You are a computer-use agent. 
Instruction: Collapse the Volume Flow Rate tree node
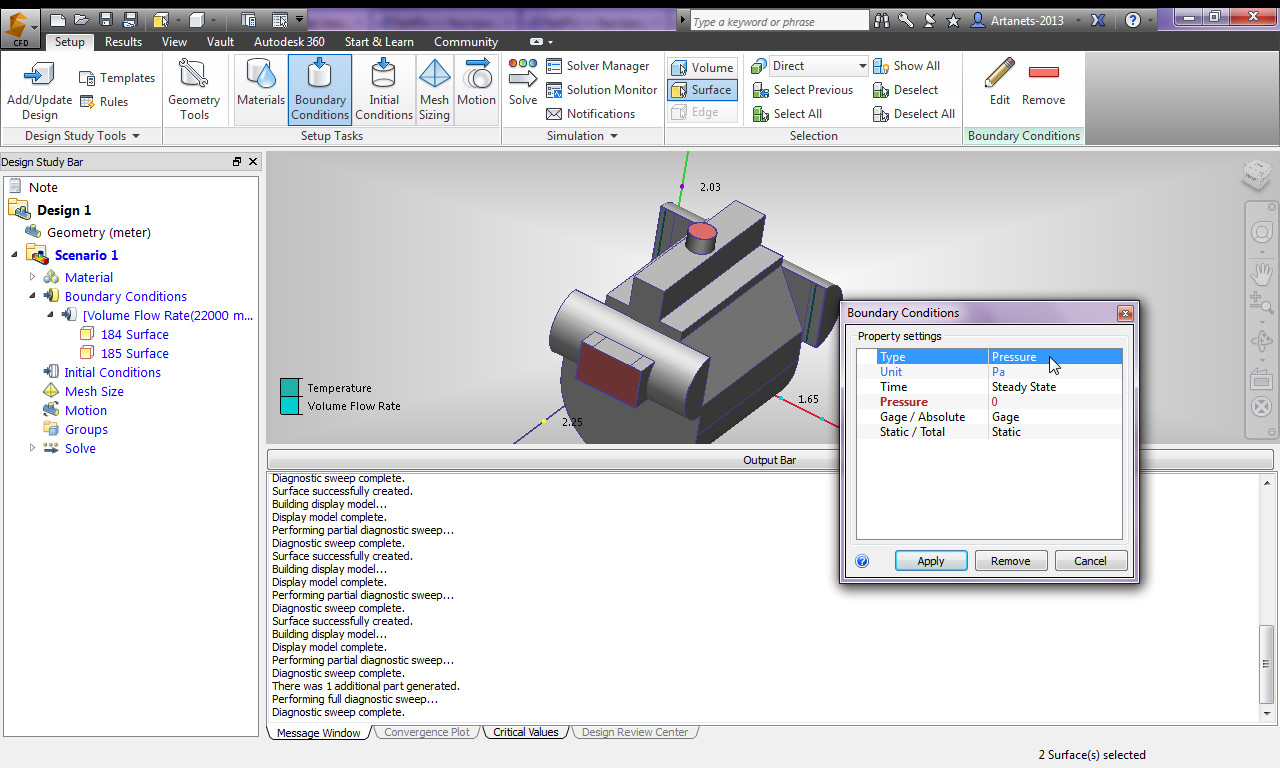[50, 315]
